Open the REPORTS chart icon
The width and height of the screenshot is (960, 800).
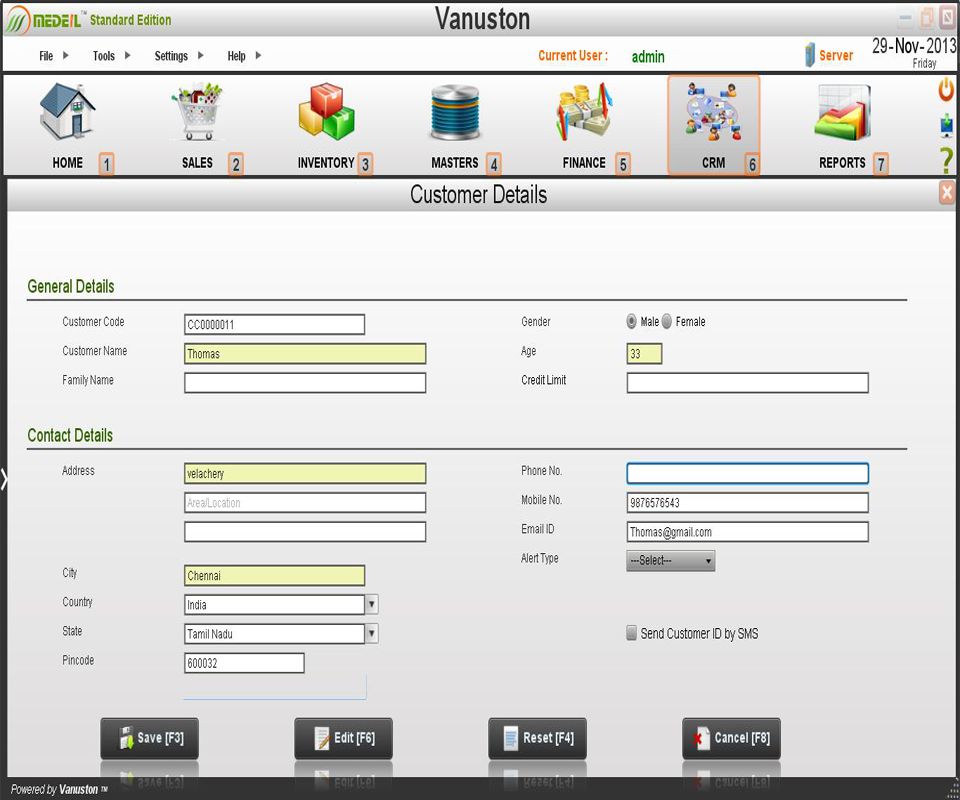[x=842, y=112]
